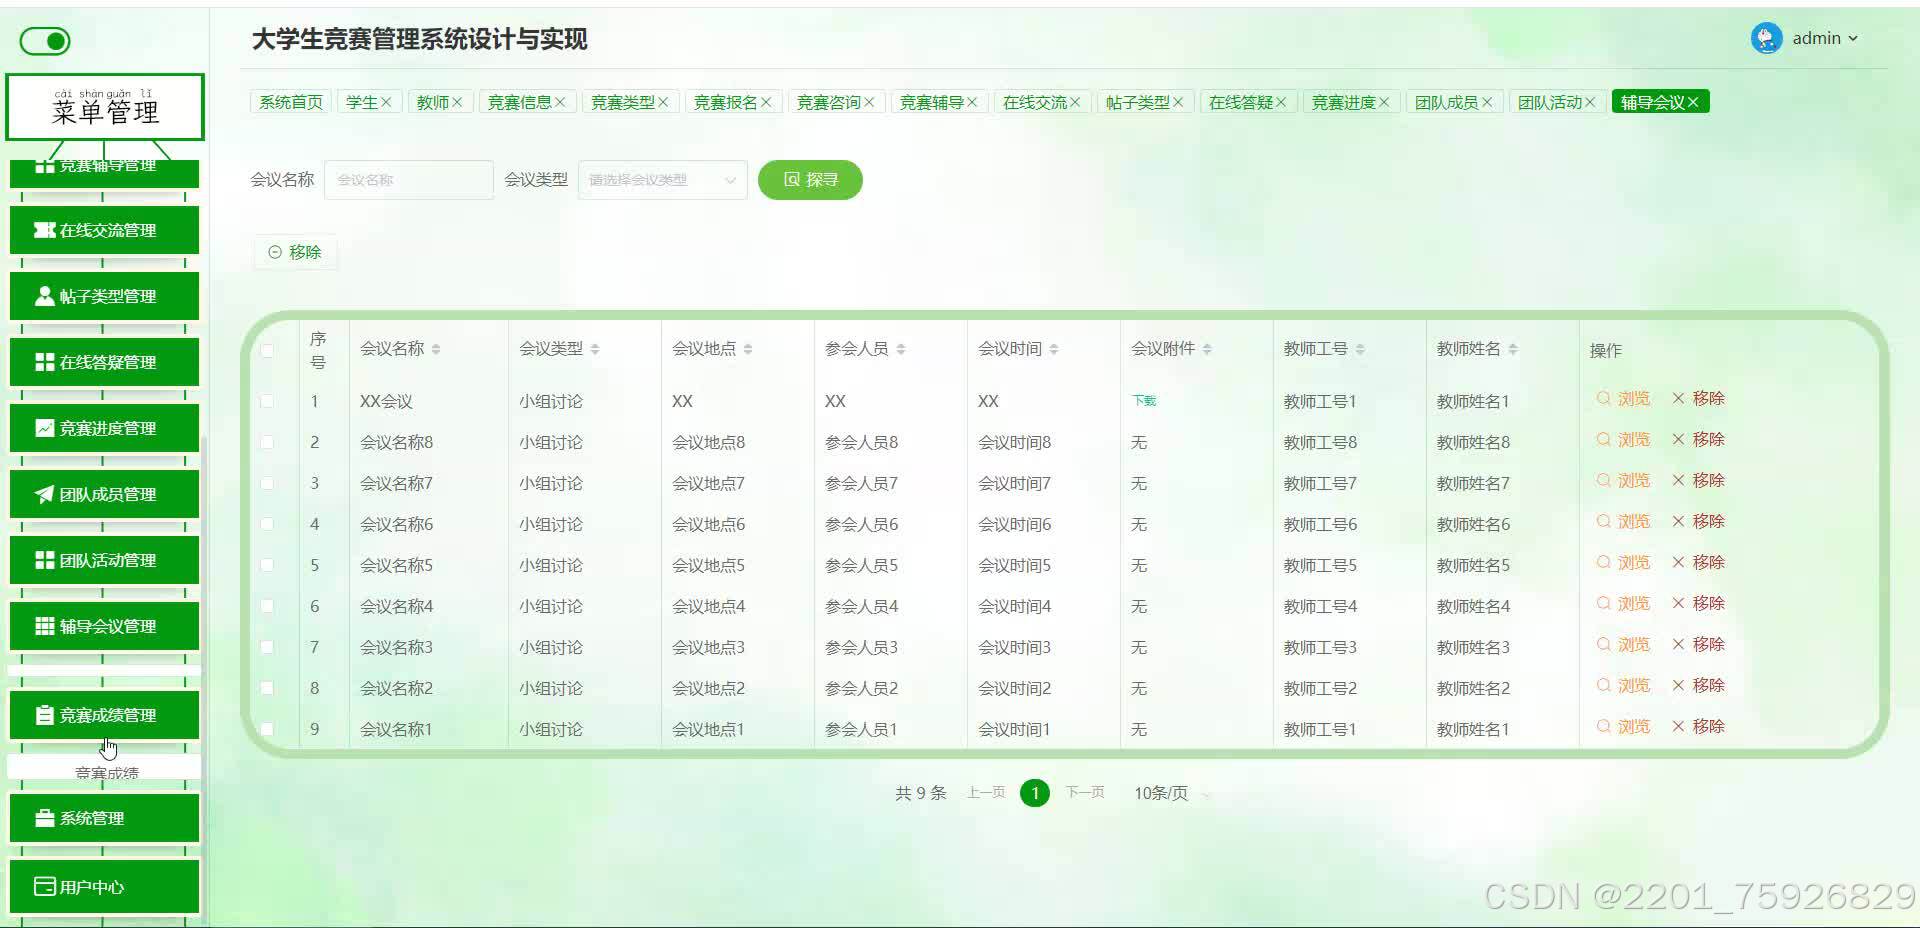Check the checkbox for XX会议 row

click(x=267, y=401)
